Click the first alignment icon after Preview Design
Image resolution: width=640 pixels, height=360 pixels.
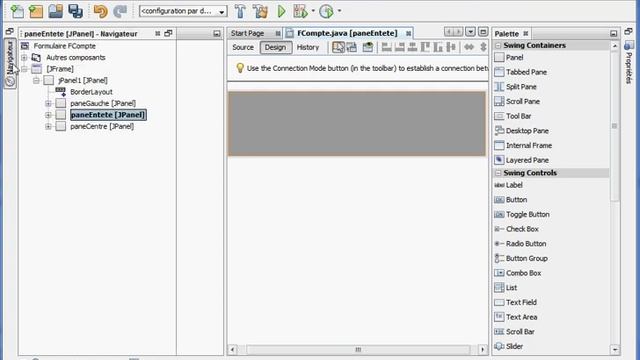click(387, 47)
